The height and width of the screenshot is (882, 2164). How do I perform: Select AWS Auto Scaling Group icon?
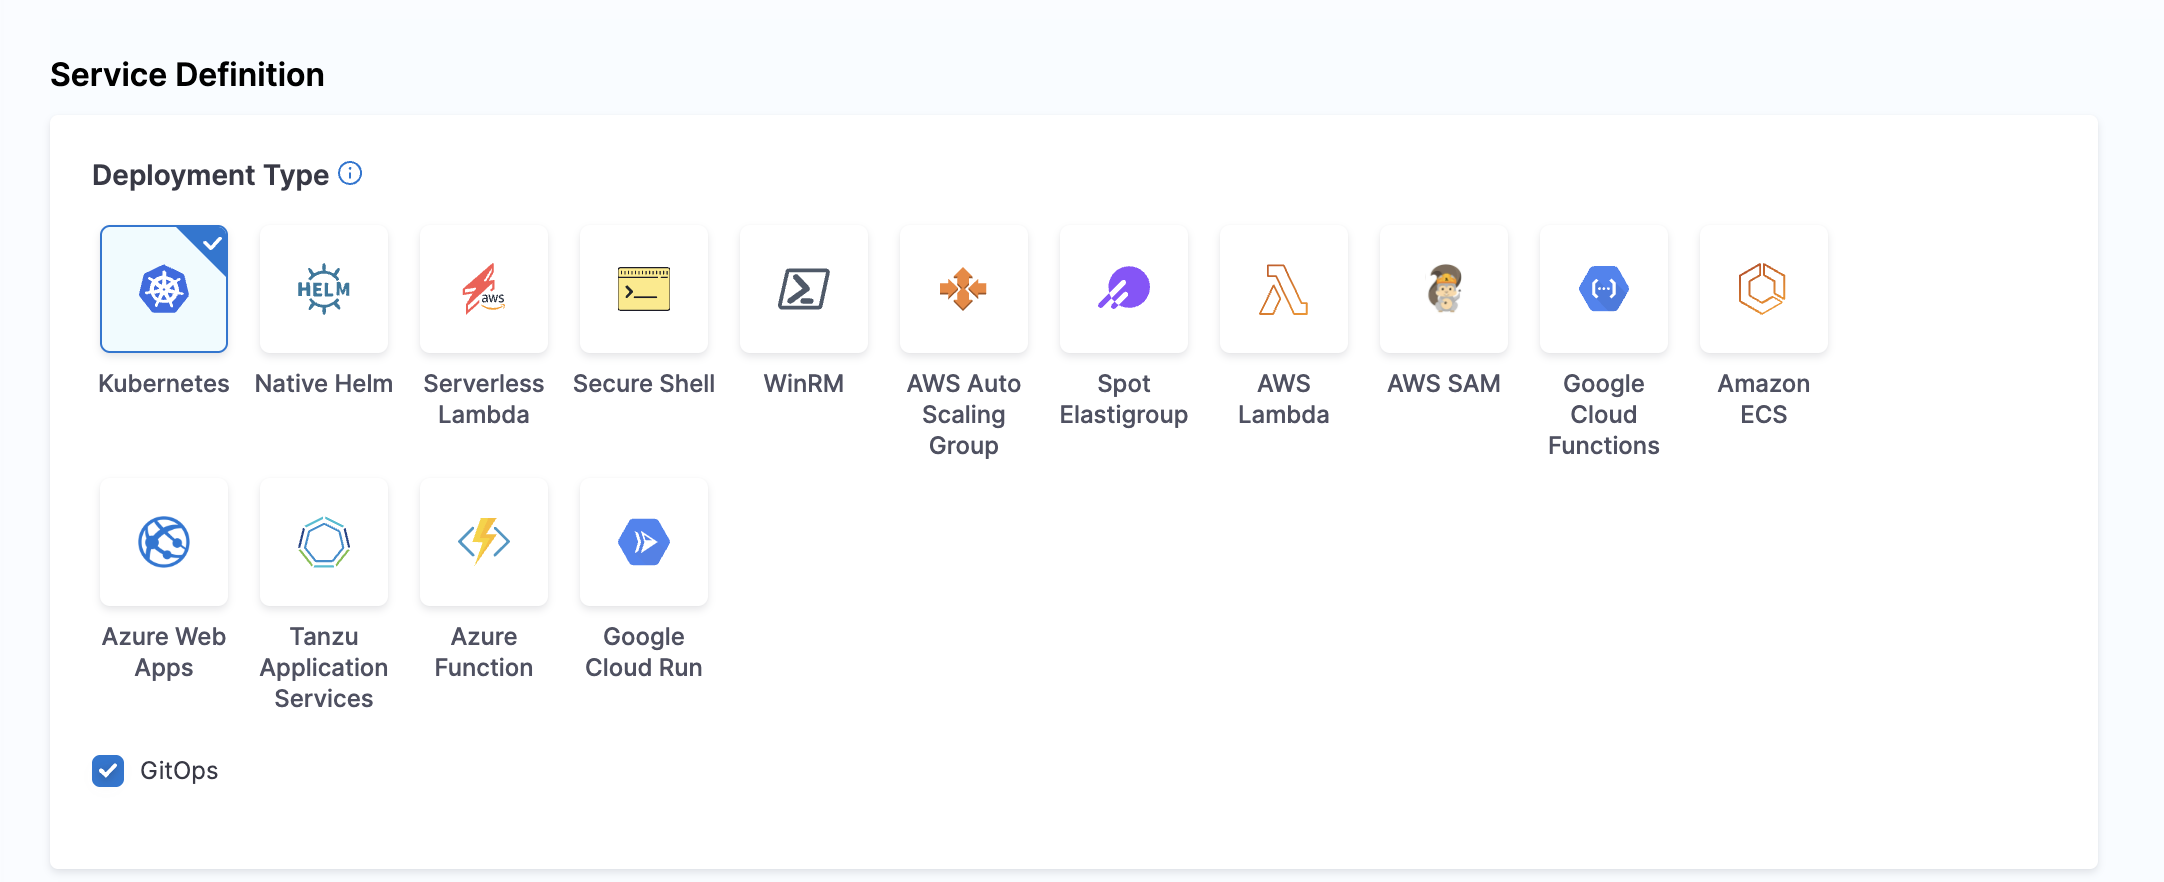pyautogui.click(x=964, y=289)
